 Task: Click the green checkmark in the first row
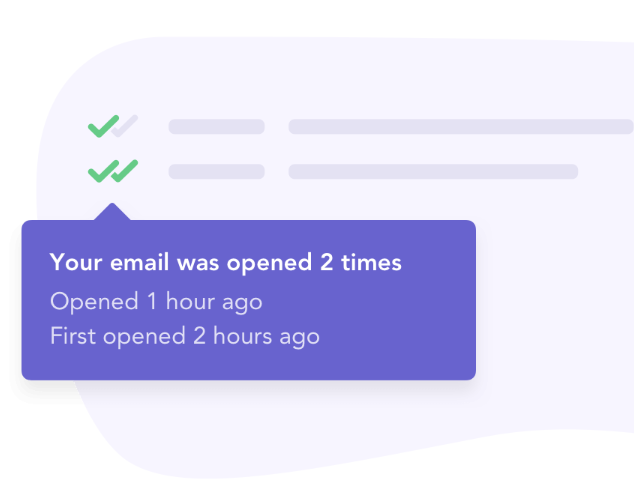[103, 126]
